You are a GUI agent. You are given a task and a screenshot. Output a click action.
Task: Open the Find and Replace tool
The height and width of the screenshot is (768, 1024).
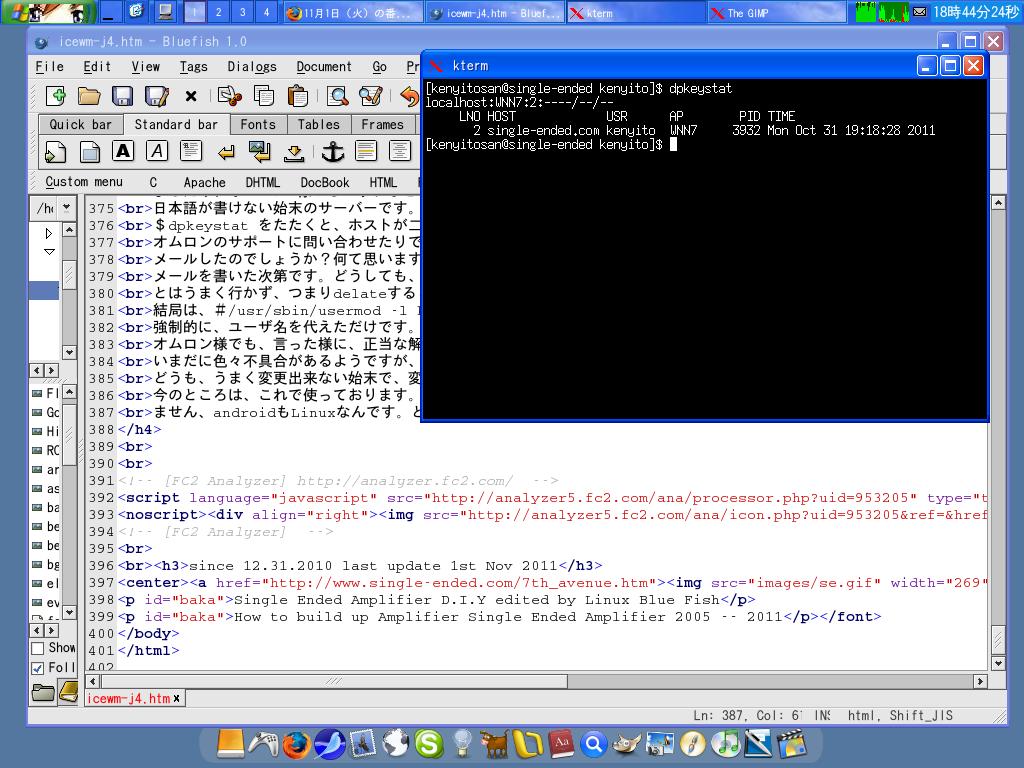tap(371, 97)
